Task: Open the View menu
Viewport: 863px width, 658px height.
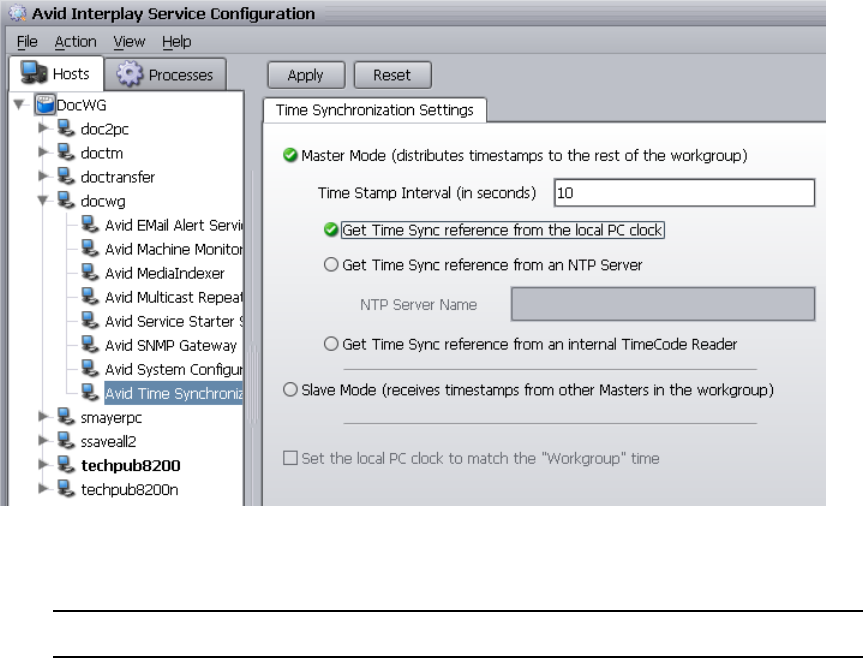Action: tap(129, 42)
